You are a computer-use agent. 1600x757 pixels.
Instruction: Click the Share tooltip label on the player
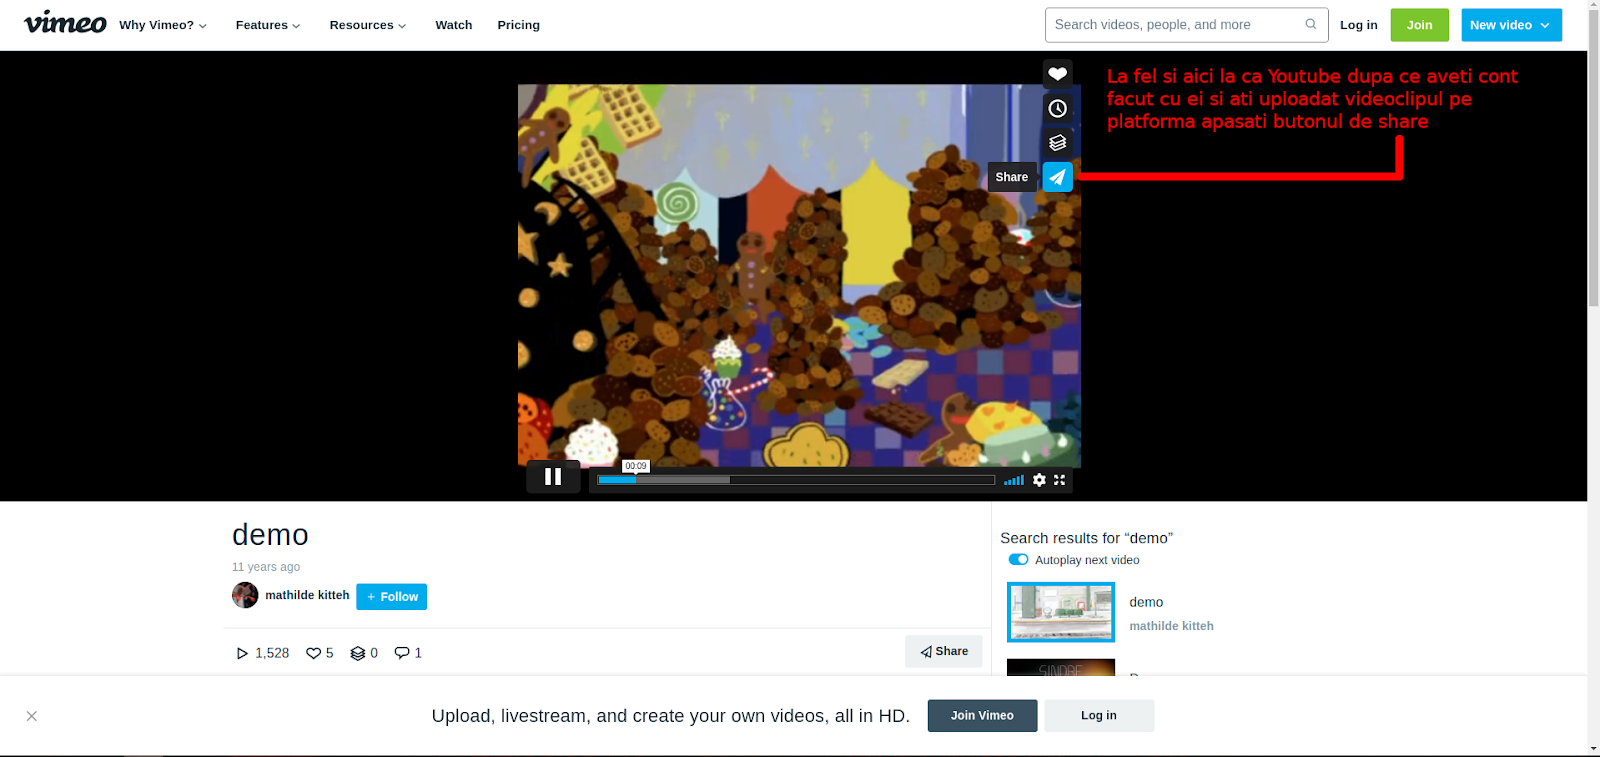click(x=1012, y=177)
